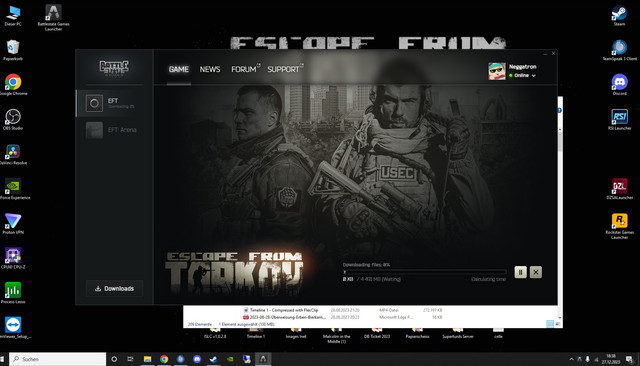Open Chrome from the taskbar

click(x=164, y=359)
